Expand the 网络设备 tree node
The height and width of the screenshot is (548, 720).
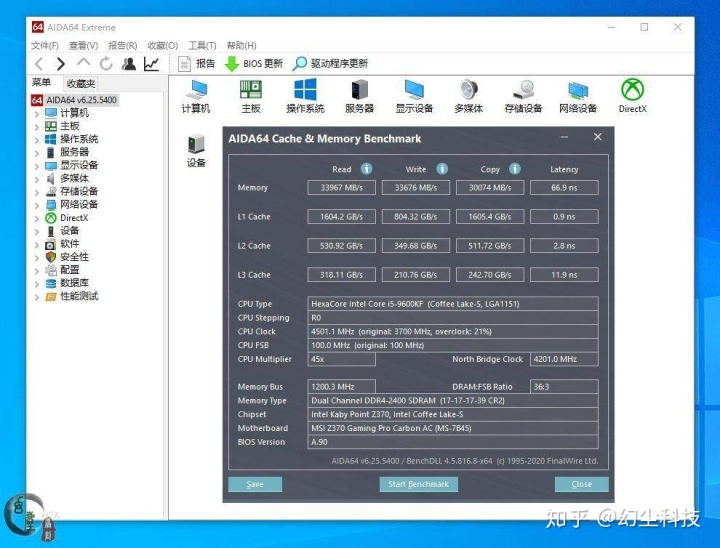(x=37, y=205)
